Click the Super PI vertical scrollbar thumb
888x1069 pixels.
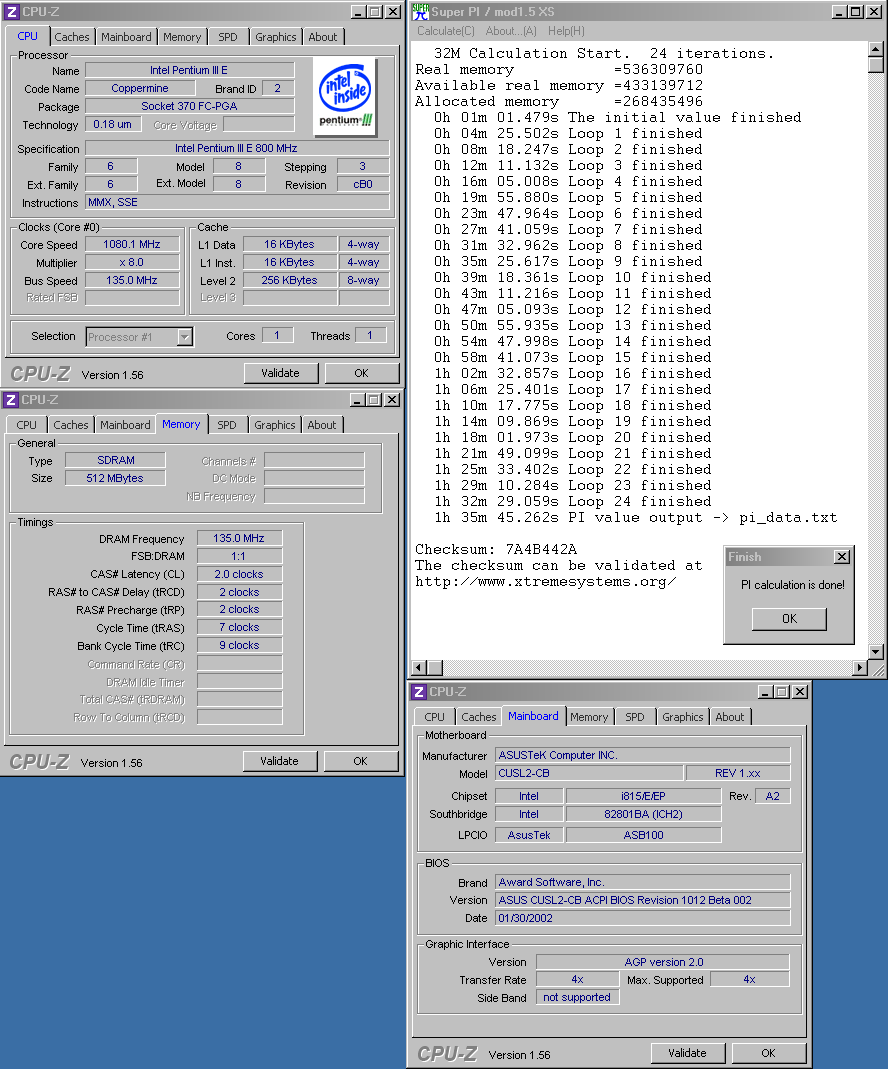tap(876, 65)
